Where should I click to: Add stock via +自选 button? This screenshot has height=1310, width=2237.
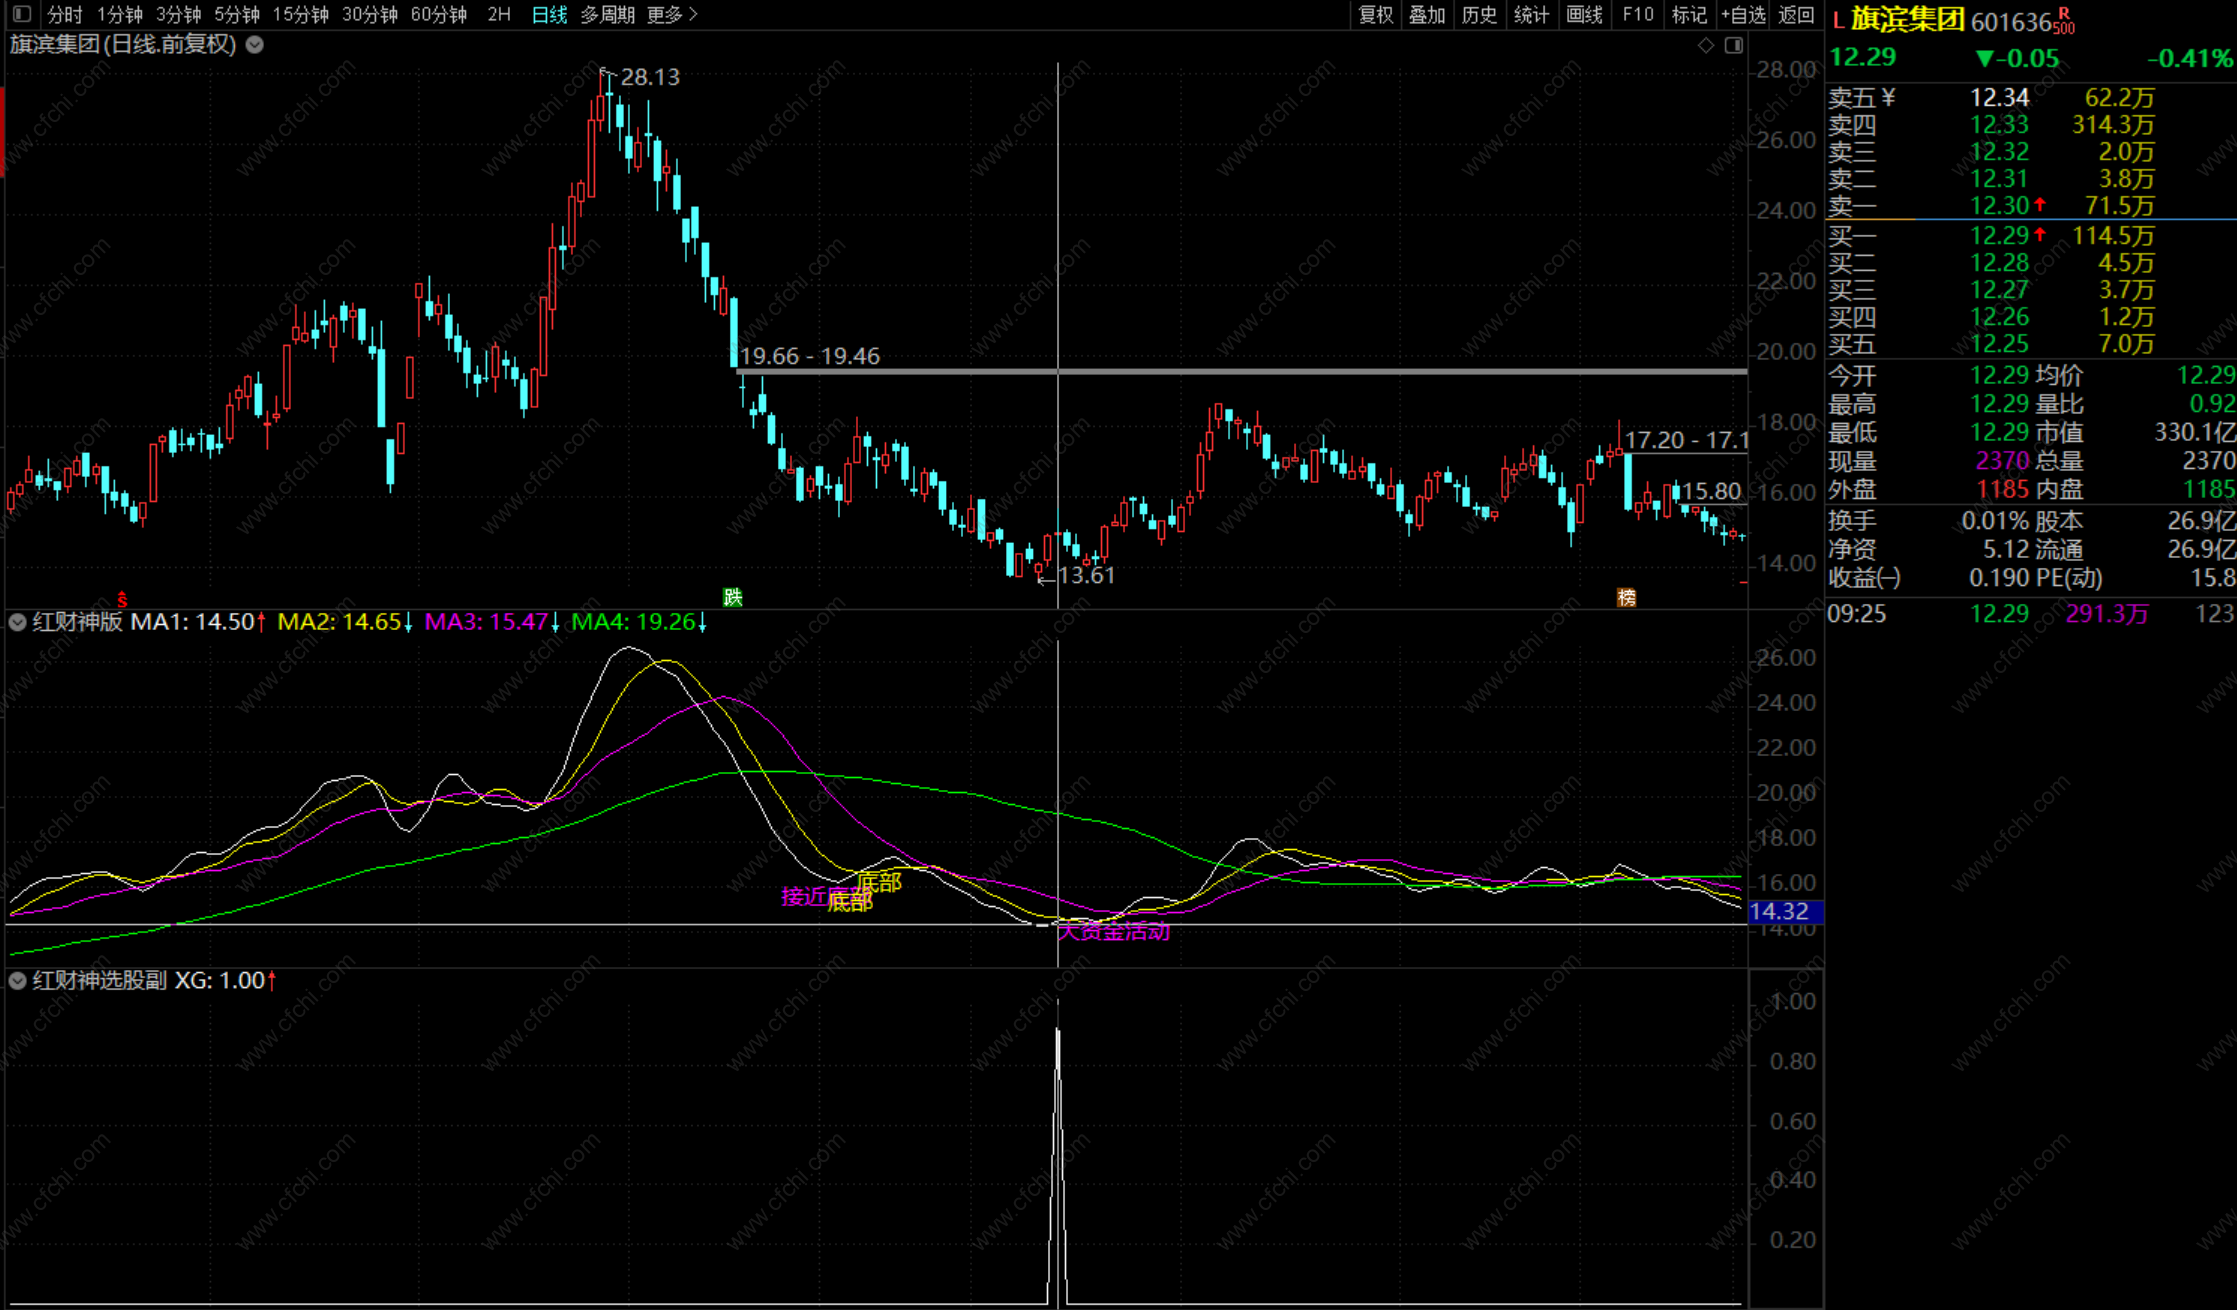tap(1743, 14)
